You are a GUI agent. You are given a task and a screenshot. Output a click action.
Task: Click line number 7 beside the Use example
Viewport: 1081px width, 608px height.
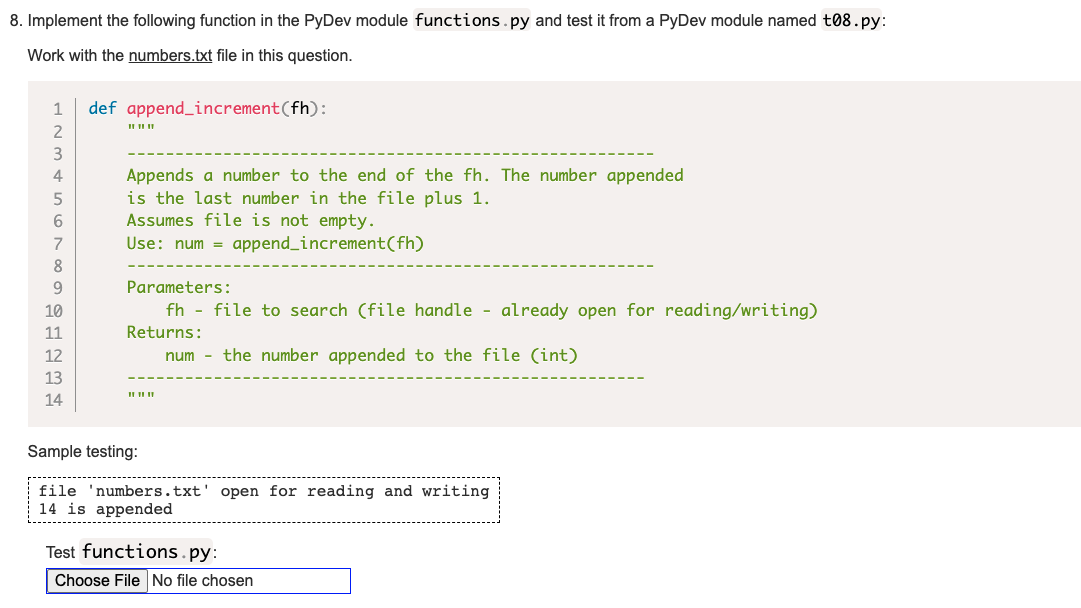point(57,243)
